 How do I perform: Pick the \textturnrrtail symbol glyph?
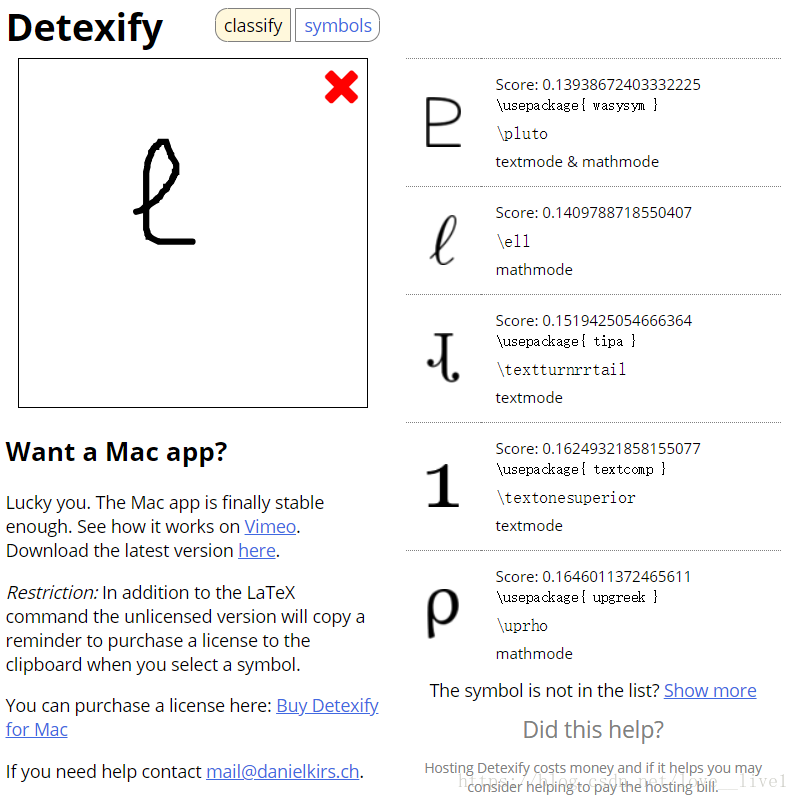pos(442,358)
